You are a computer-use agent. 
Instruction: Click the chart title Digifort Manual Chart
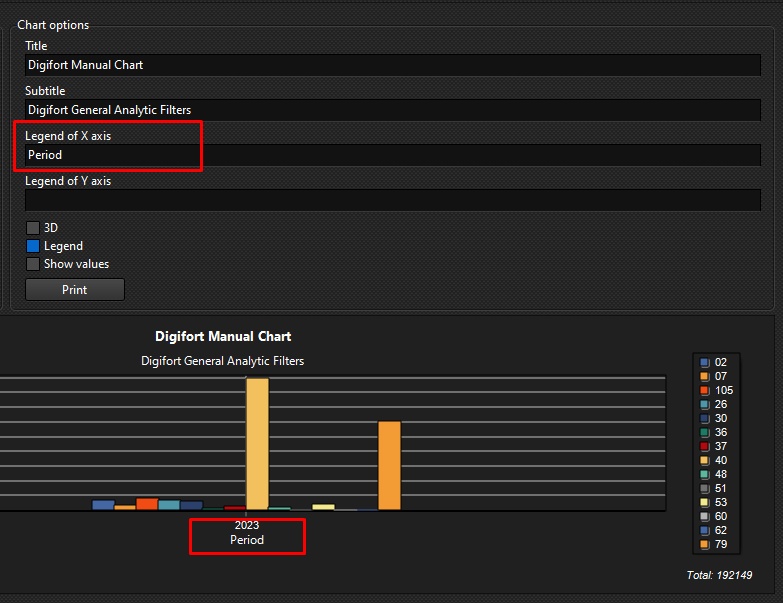point(223,336)
